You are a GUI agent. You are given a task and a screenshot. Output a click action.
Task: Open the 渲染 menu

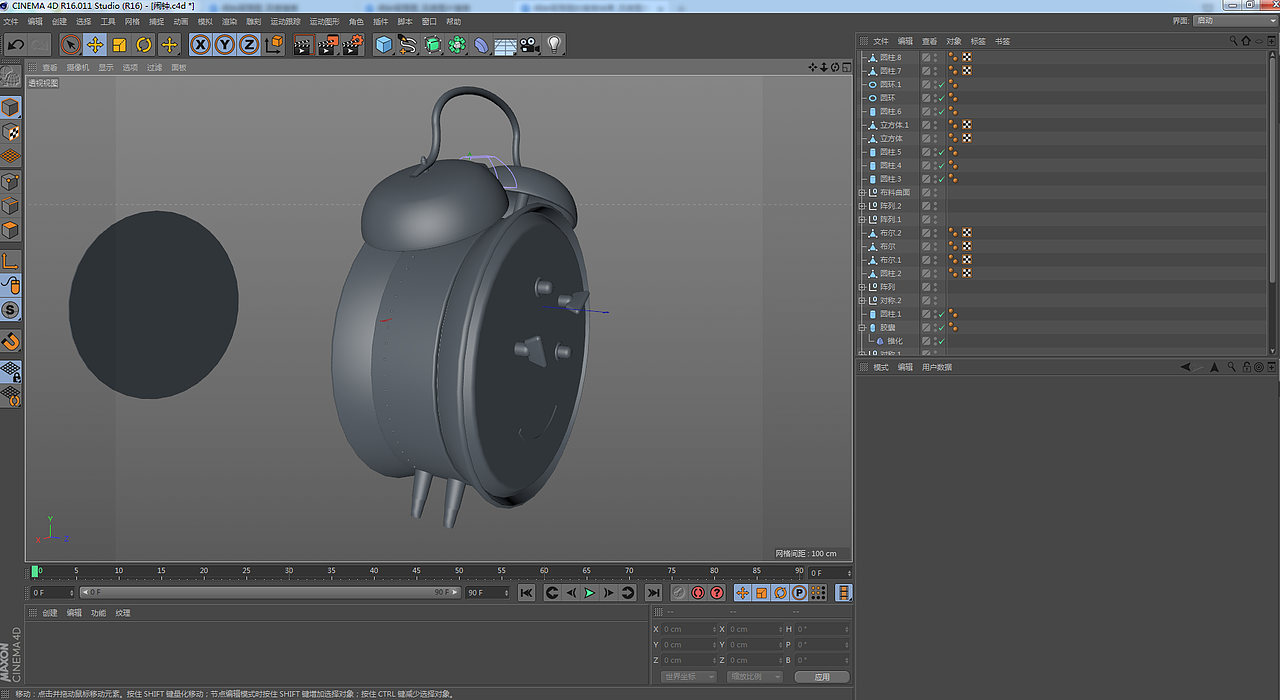pos(229,21)
